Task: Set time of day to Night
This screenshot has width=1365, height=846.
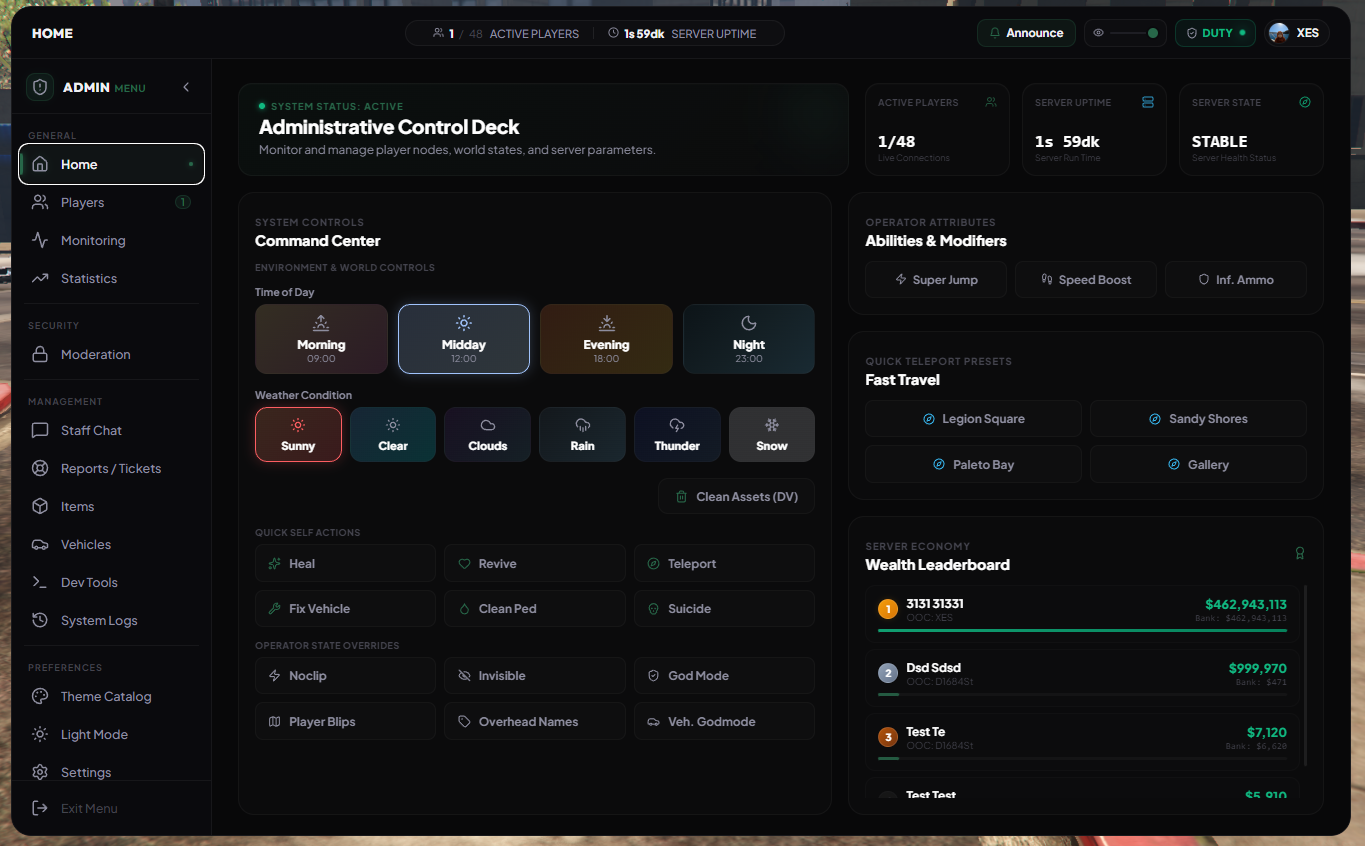Action: tap(749, 339)
